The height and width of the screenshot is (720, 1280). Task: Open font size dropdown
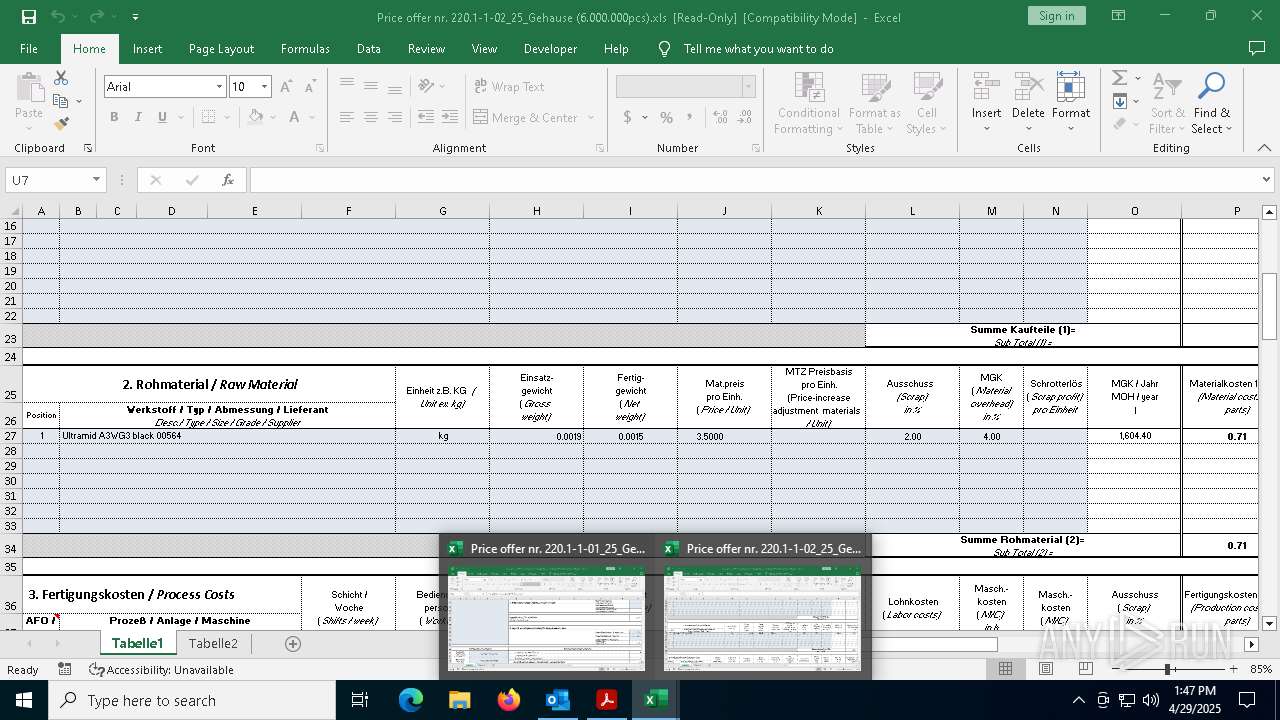click(264, 87)
